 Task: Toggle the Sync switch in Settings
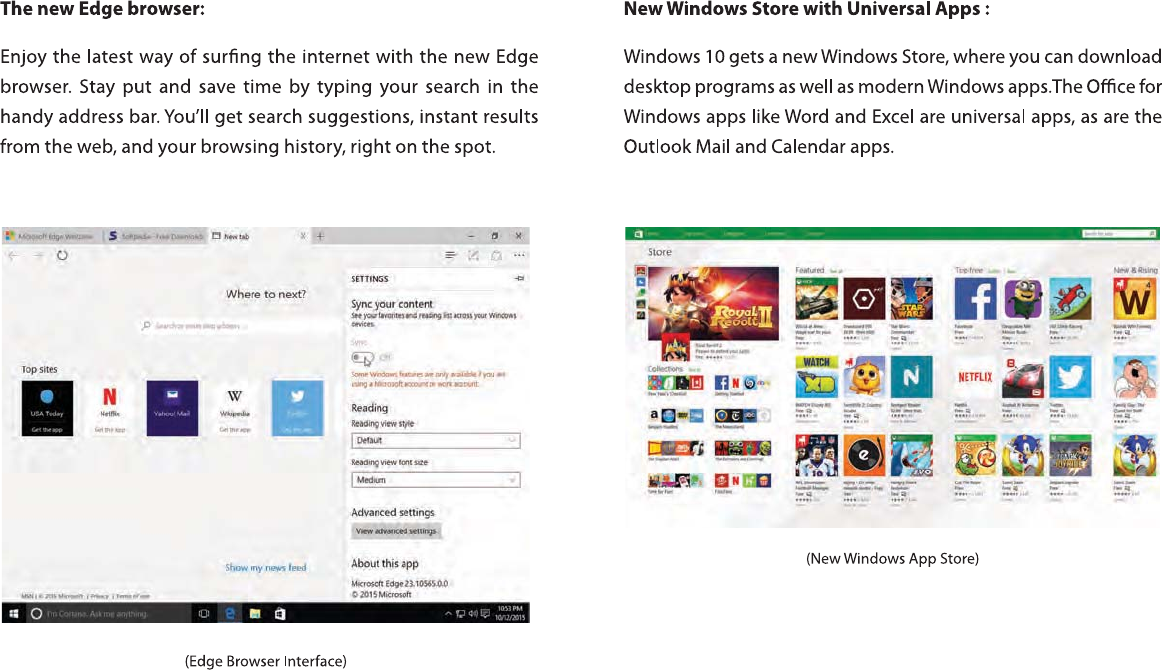coord(362,358)
